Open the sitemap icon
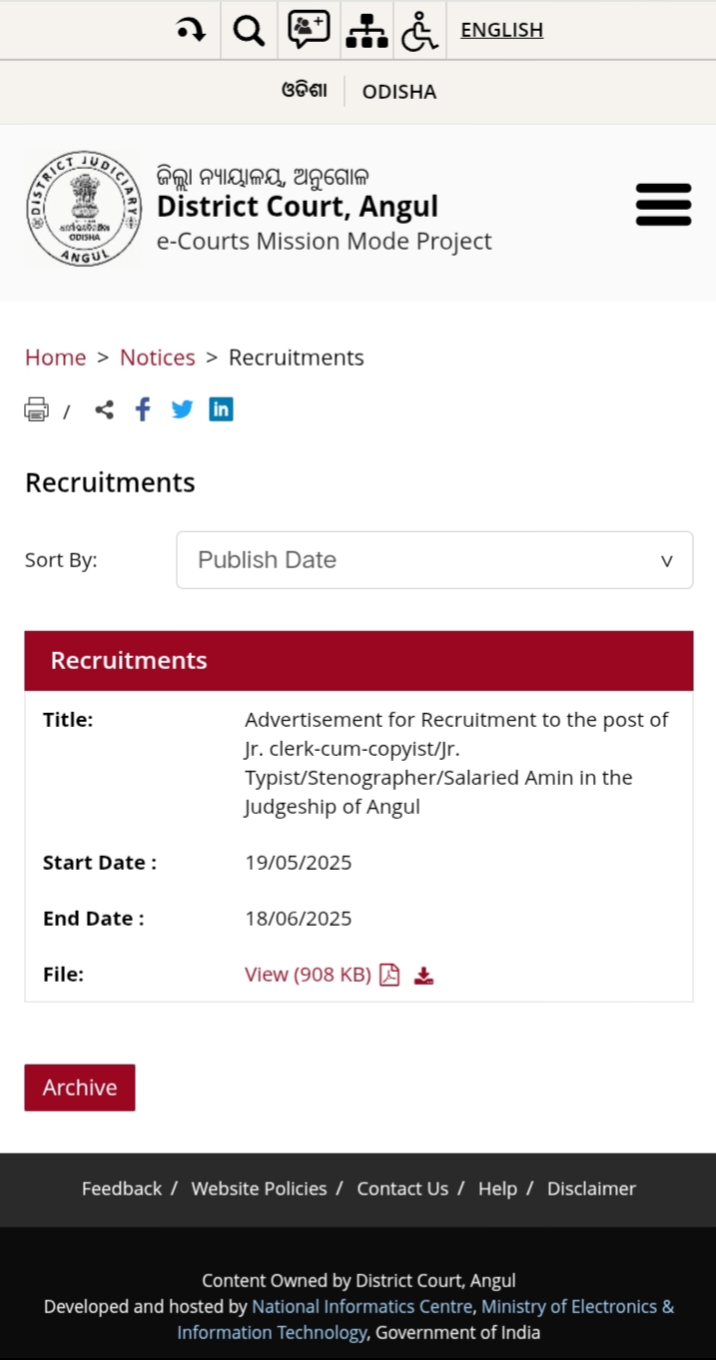This screenshot has width=716, height=1360. coord(366,30)
